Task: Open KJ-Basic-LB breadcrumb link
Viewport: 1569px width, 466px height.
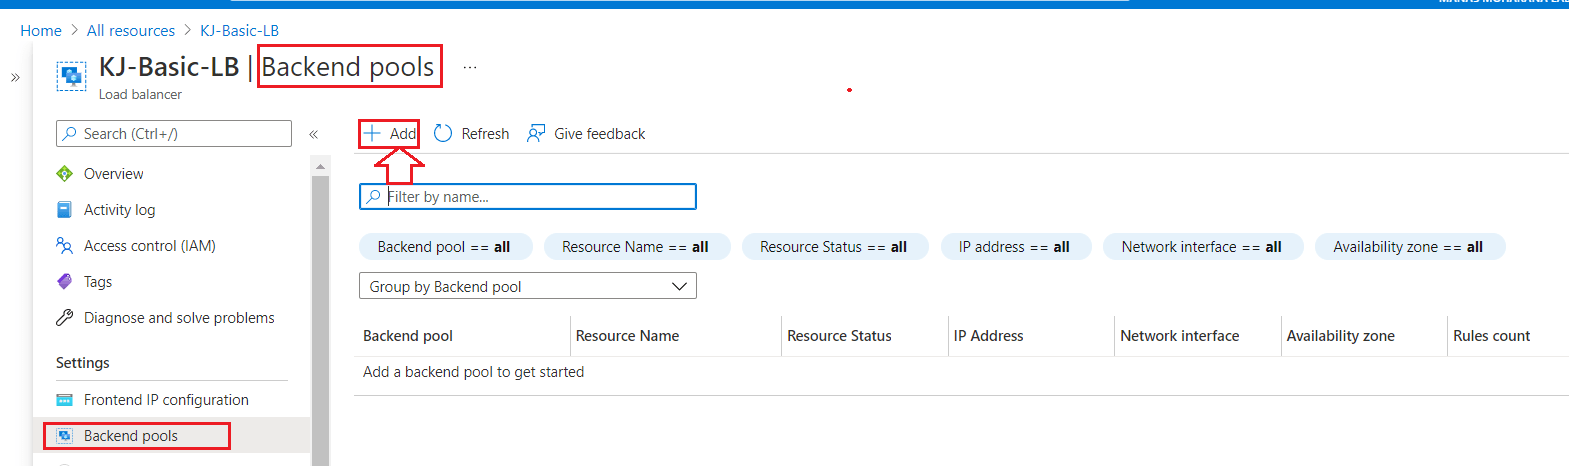Action: tap(240, 31)
